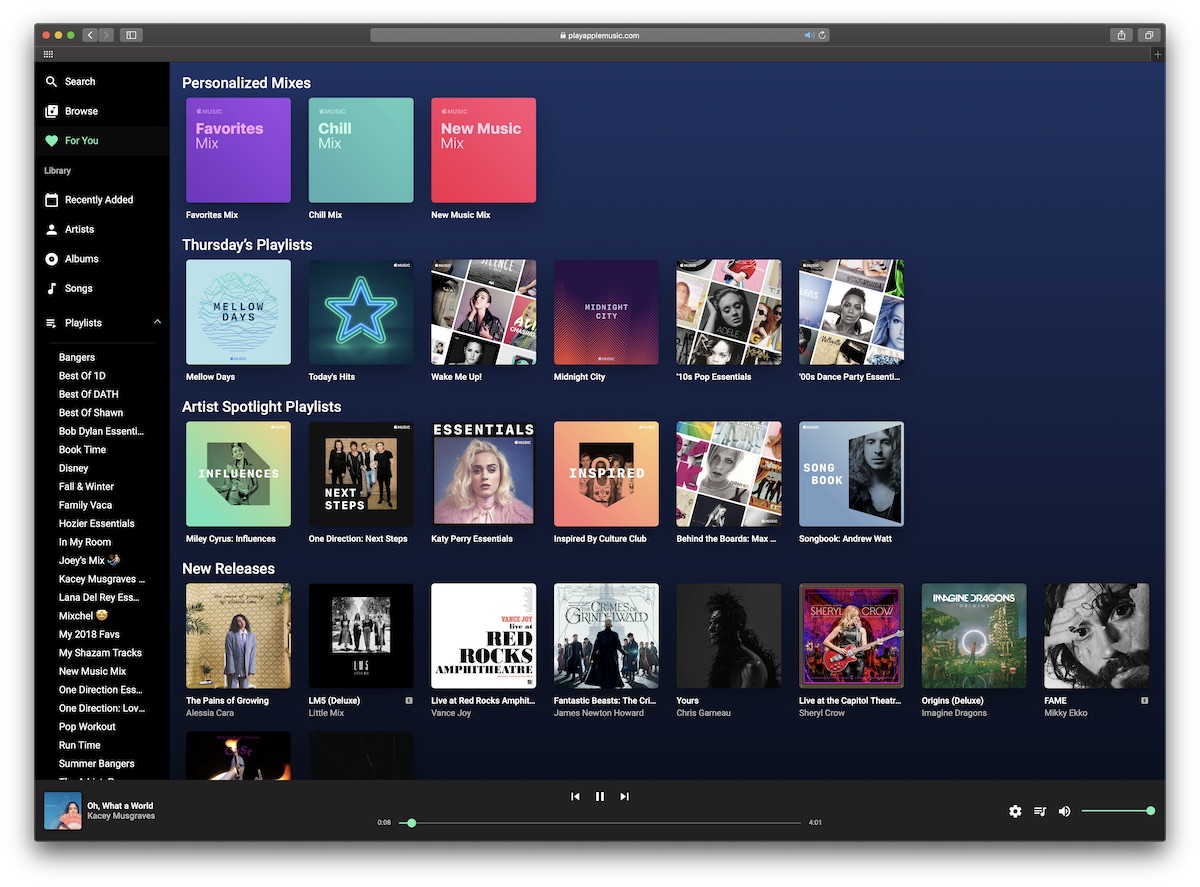The width and height of the screenshot is (1200, 887).
Task: Click the '10s Pop Essentials title
Action: coord(713,377)
